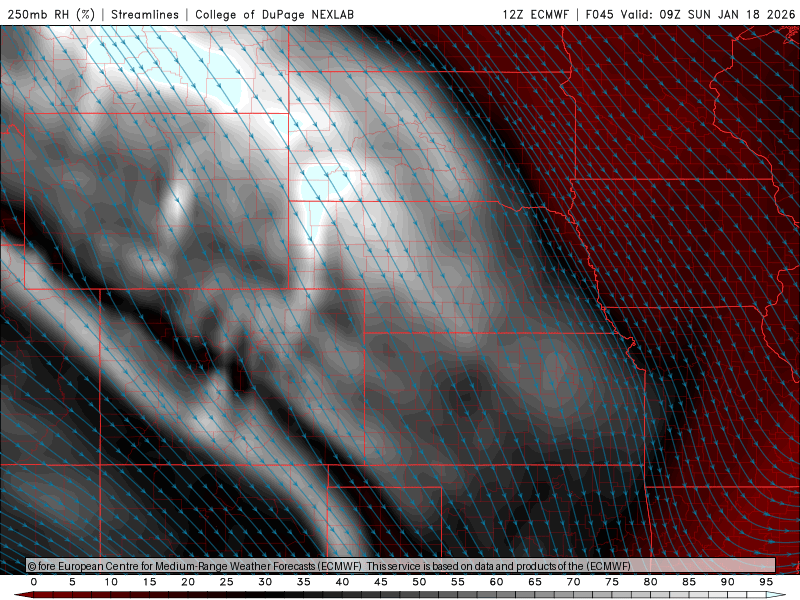Click the "85" label on color scale
This screenshot has width=800, height=600.
click(x=689, y=582)
